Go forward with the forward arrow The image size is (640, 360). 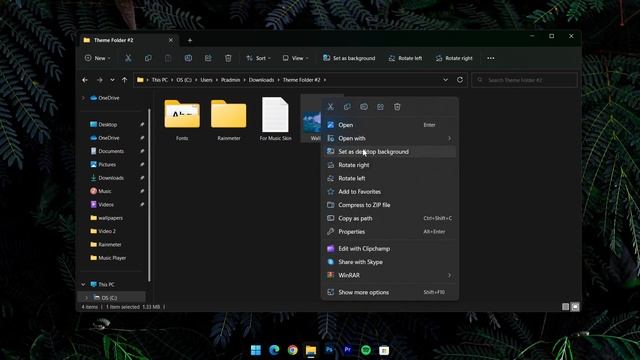point(100,80)
